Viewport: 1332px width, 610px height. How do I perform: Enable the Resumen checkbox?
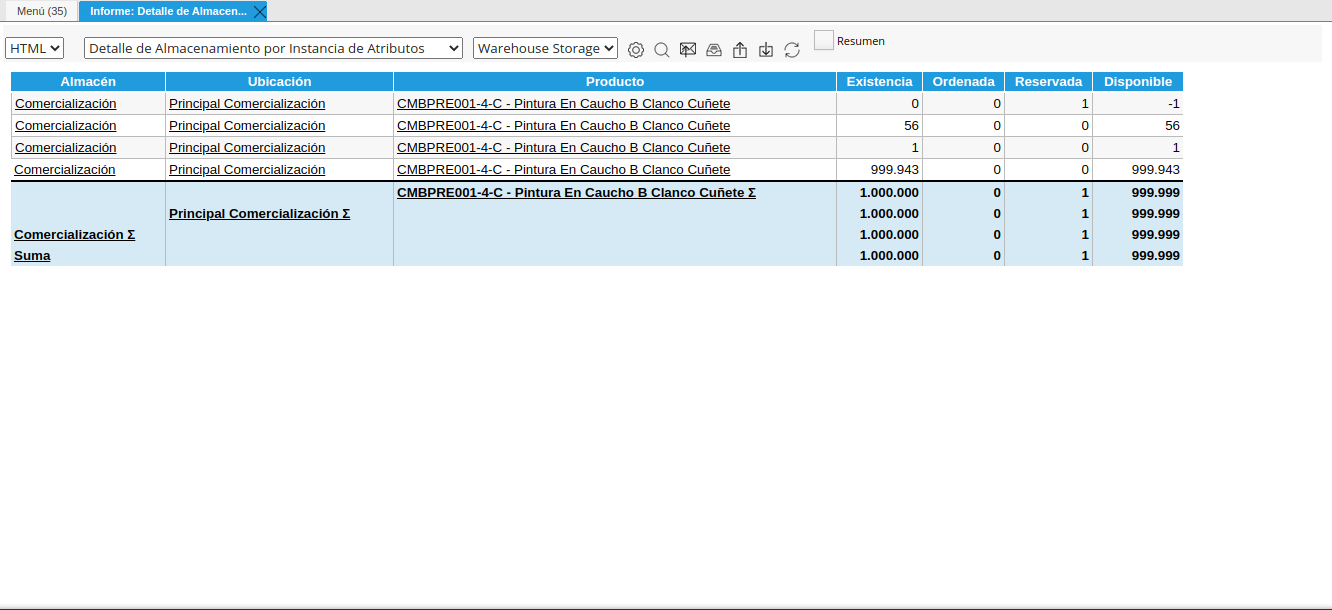click(823, 39)
